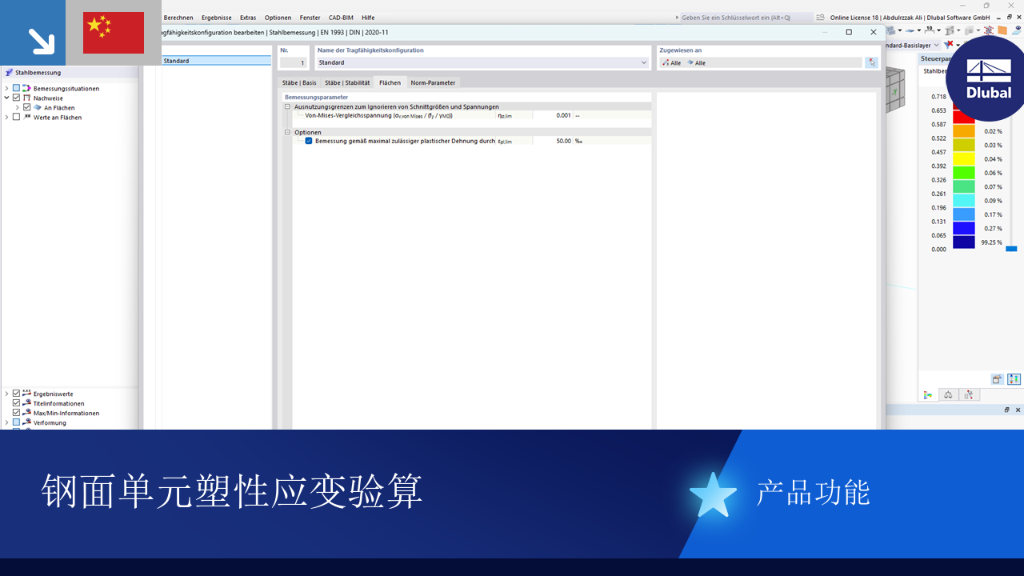Open the CAD-BIM menu
This screenshot has height=576, width=1024.
click(x=341, y=18)
